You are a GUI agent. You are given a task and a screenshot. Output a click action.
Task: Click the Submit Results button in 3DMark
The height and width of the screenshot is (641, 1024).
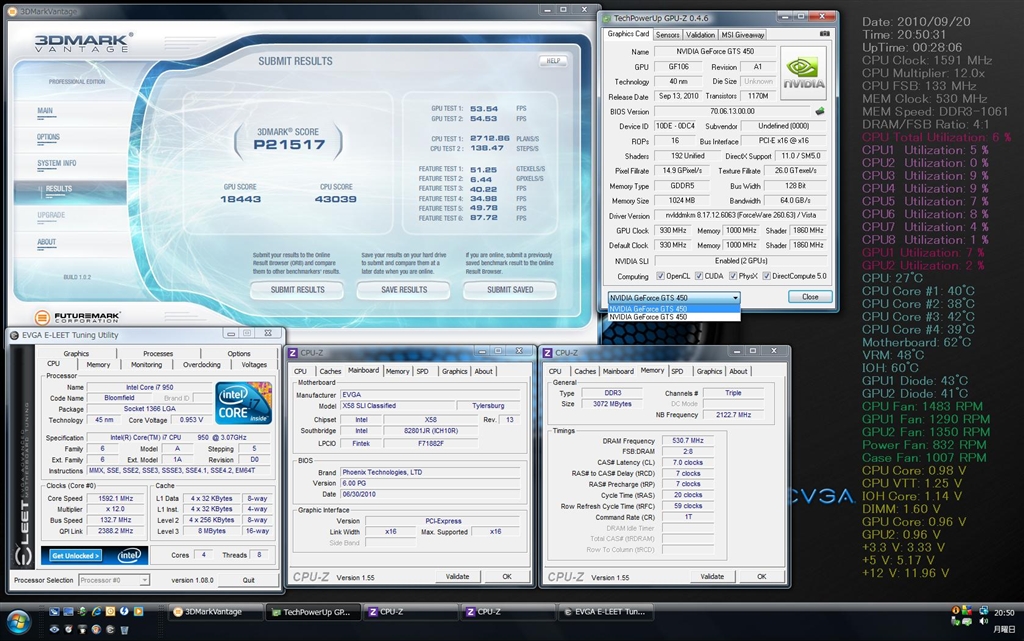coord(298,289)
